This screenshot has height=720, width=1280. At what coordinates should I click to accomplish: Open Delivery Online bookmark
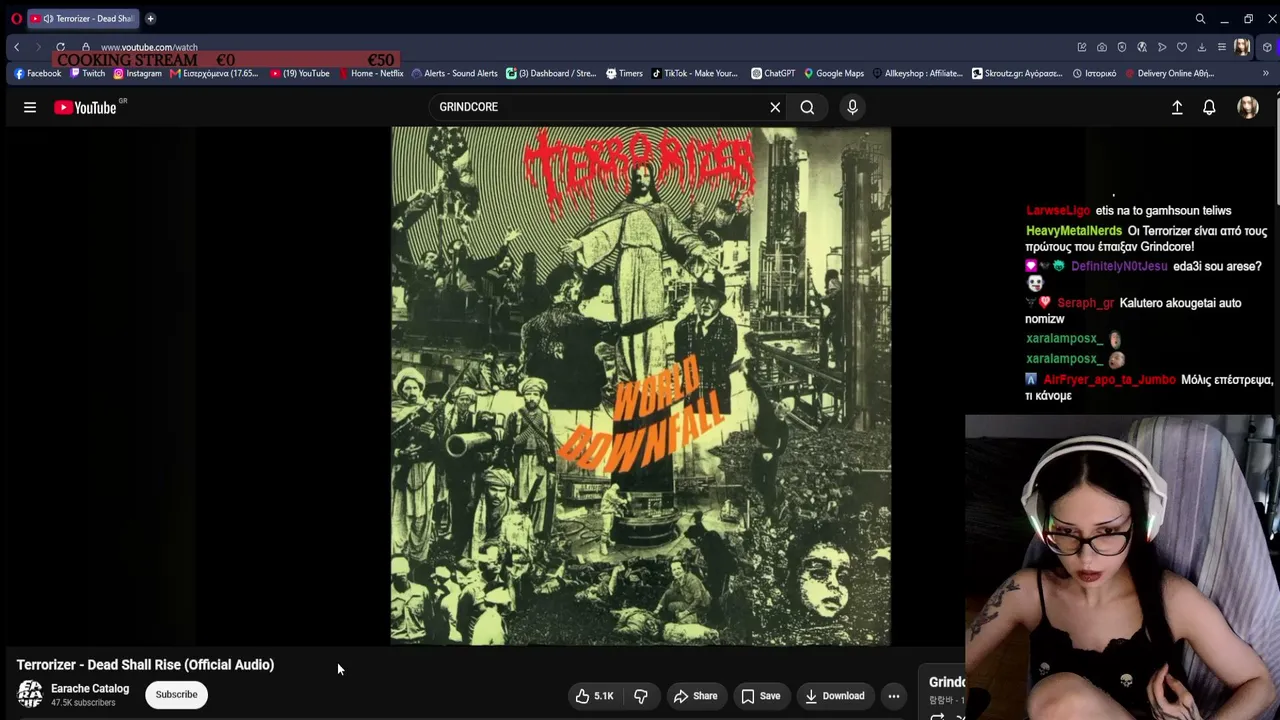pos(1169,73)
